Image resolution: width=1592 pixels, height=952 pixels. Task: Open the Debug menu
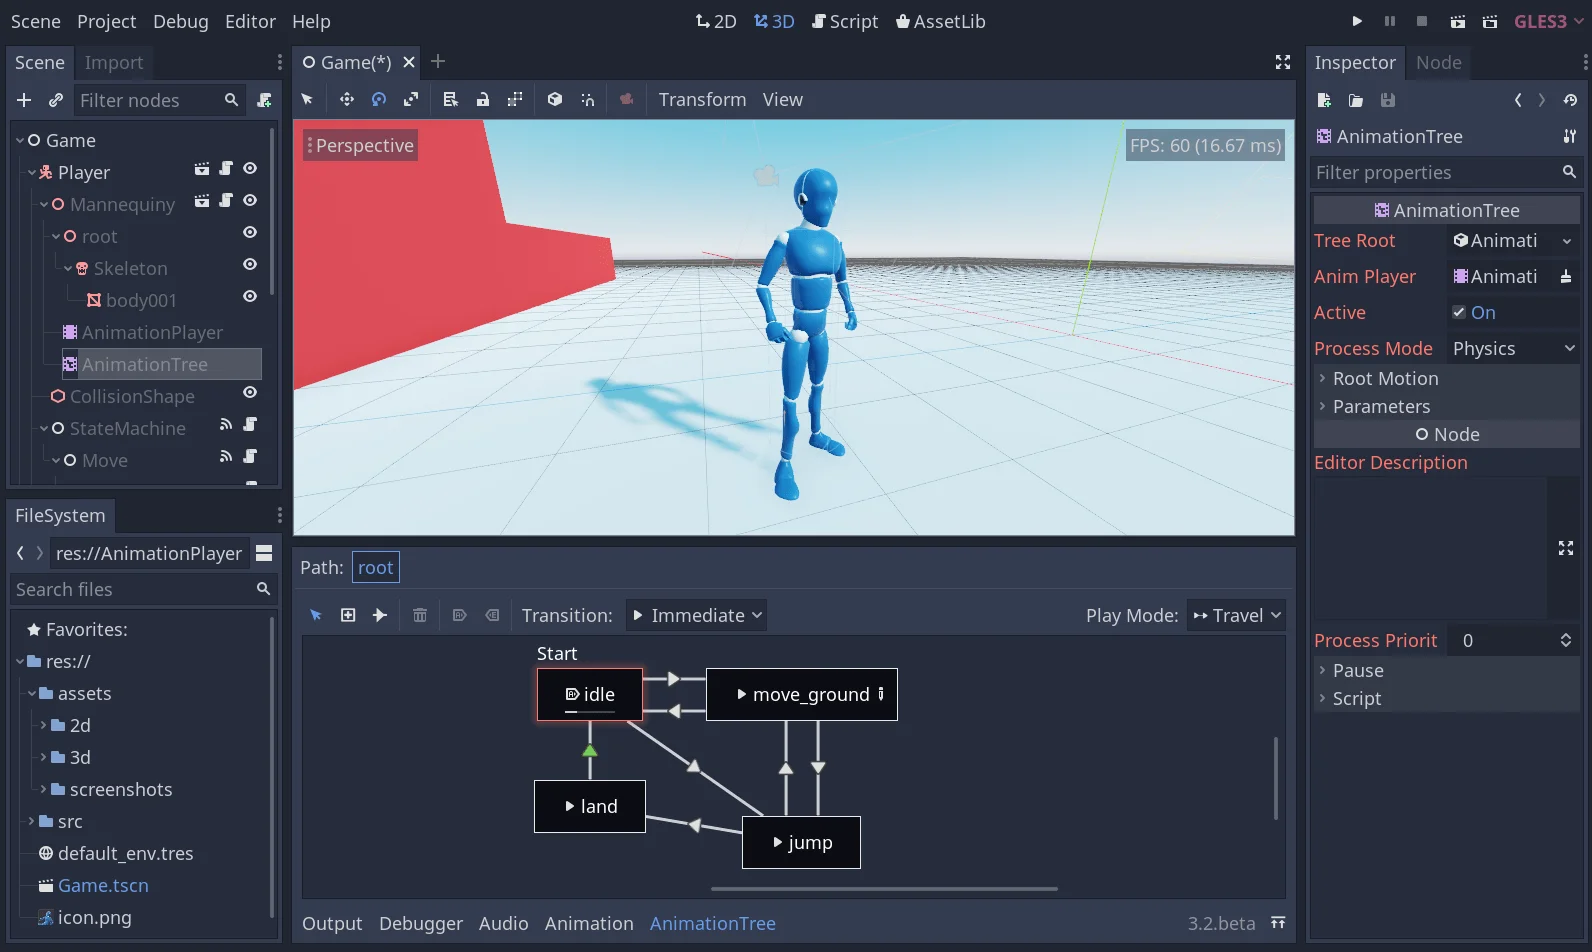pos(180,21)
